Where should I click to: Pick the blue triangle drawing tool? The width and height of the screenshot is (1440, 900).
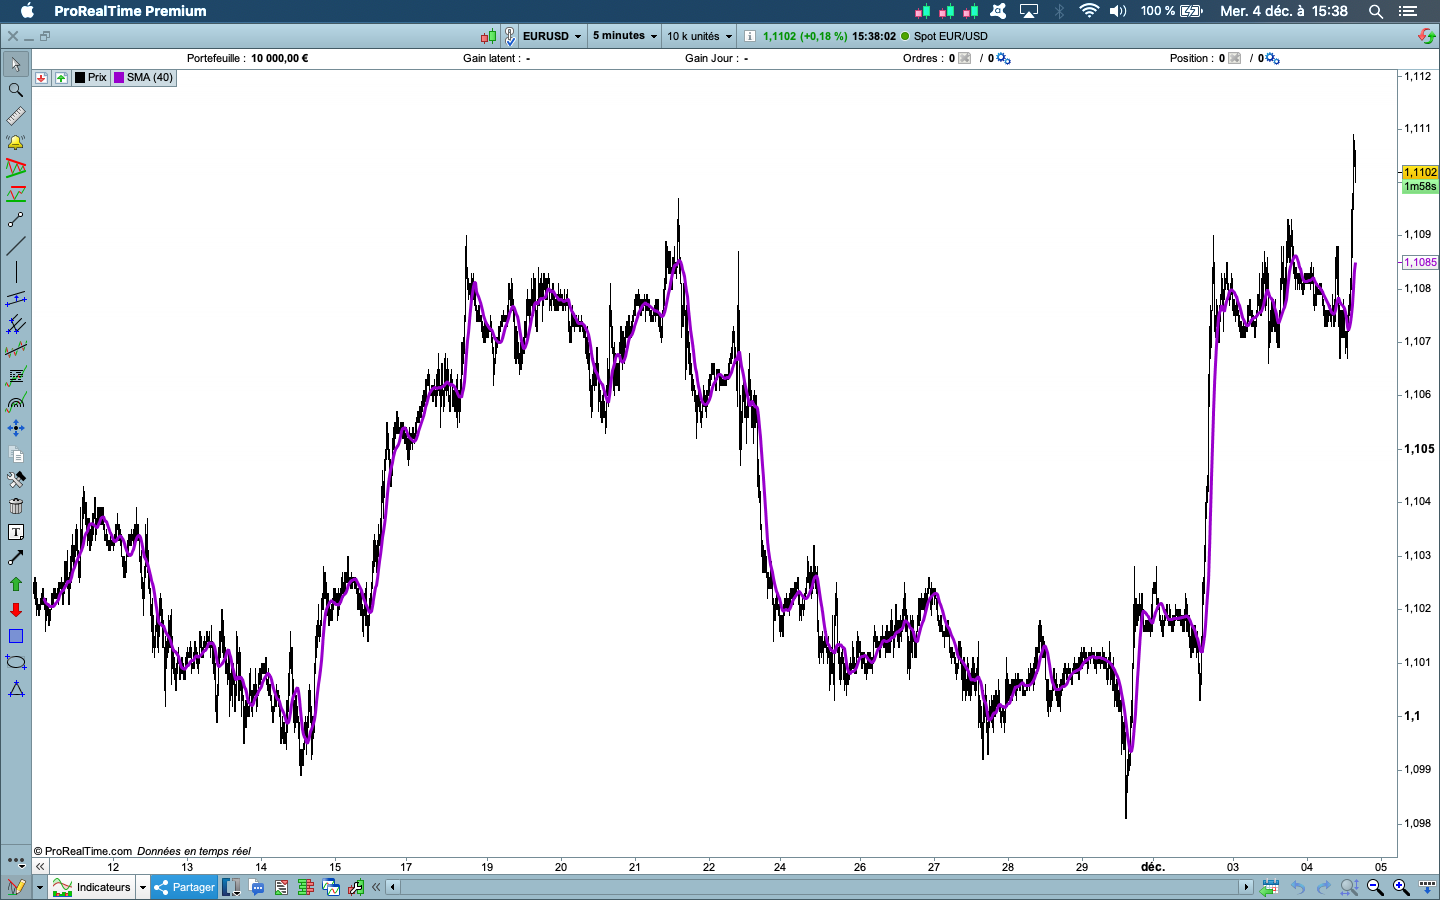pos(15,689)
